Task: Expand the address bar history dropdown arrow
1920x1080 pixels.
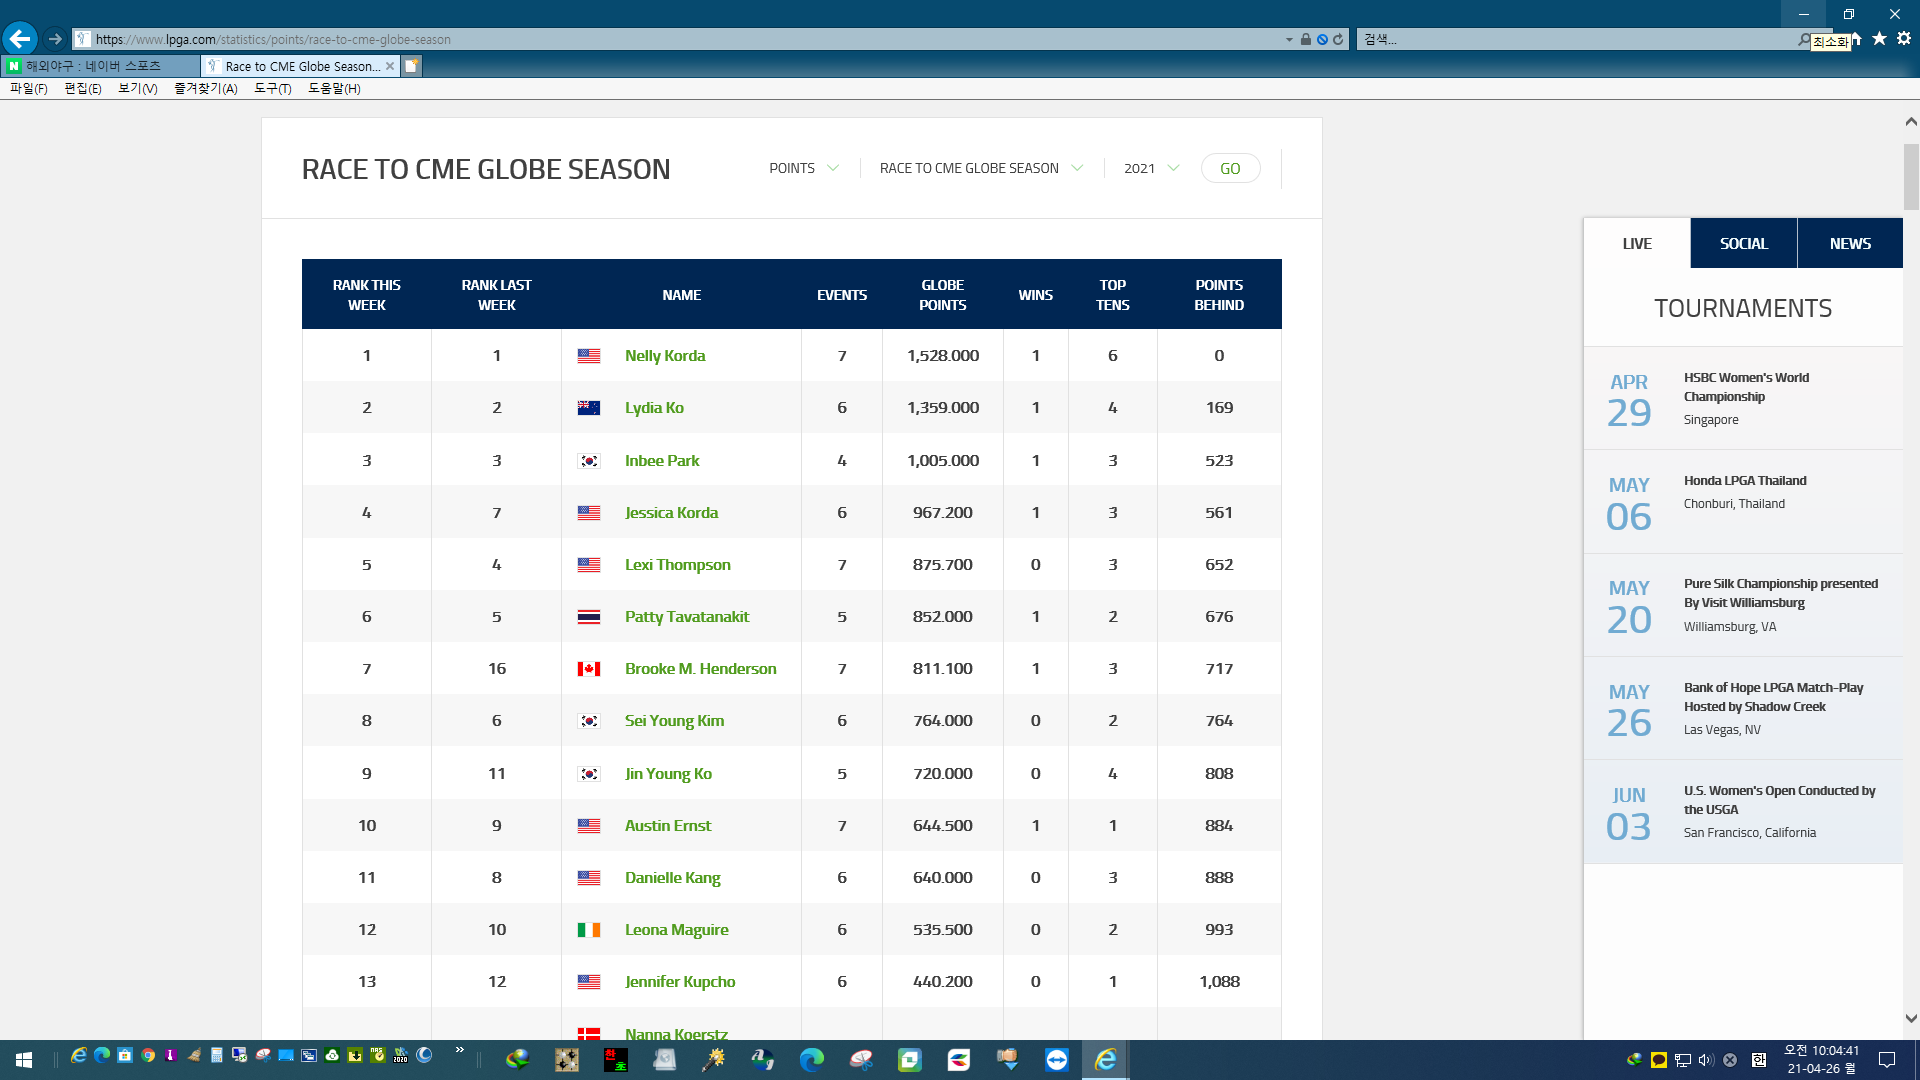Action: (x=1289, y=40)
